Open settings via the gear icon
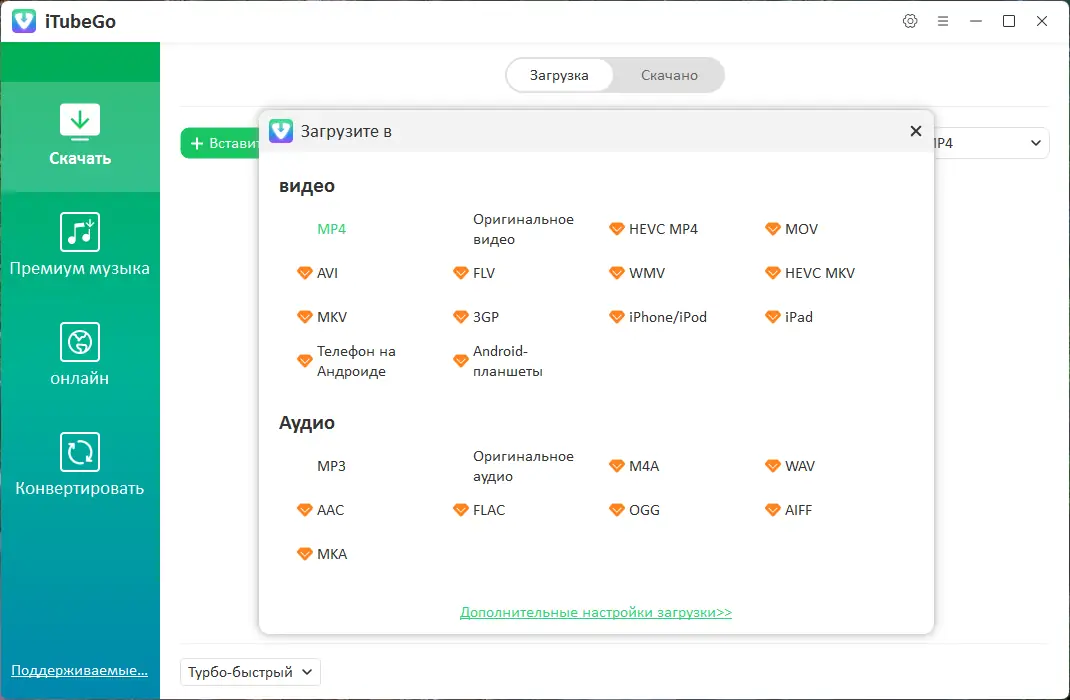 click(910, 21)
